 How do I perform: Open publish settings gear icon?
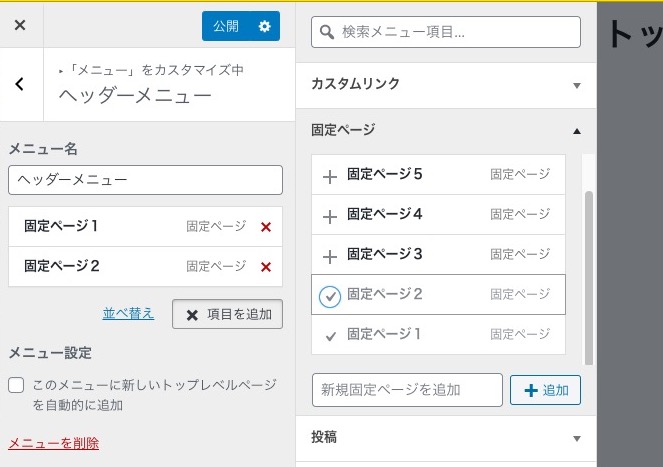pyautogui.click(x=264, y=26)
